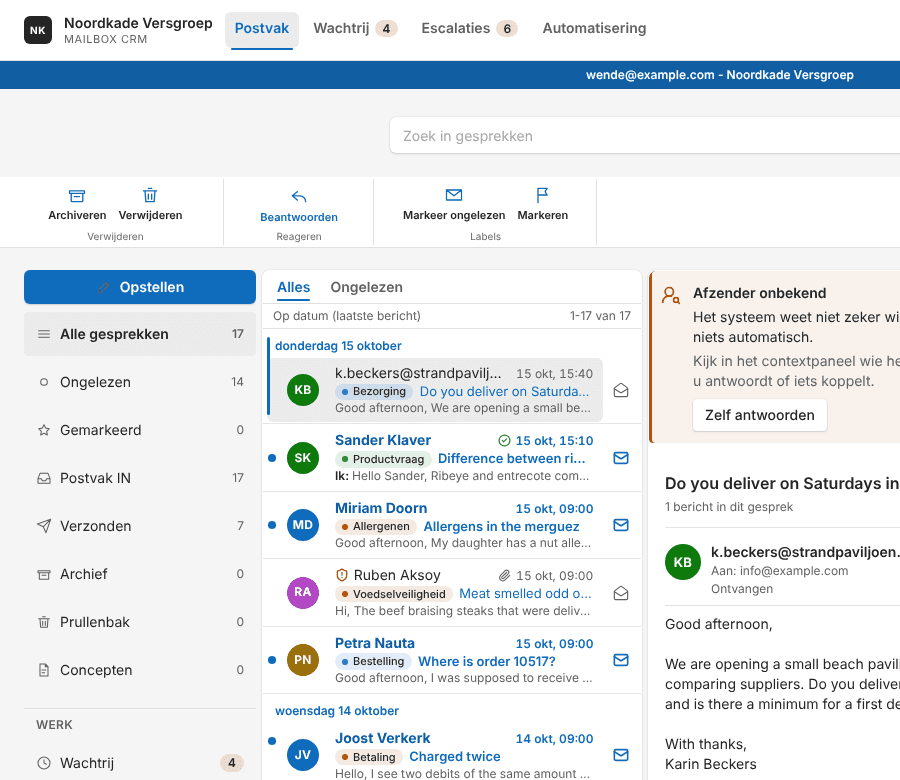Click the paperclip attachment icon on the Ruben Aksoy row
The width and height of the screenshot is (900, 780).
[x=504, y=575]
